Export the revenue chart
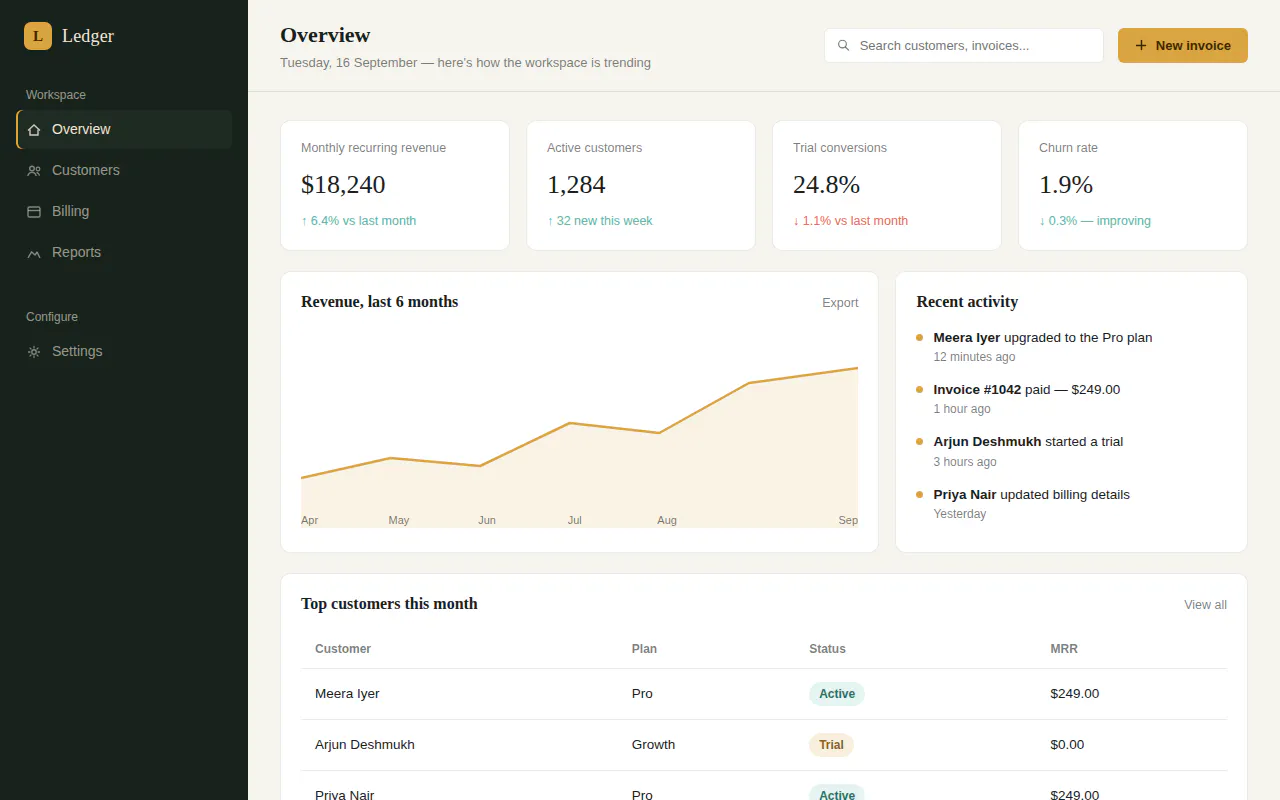The height and width of the screenshot is (800, 1280). coord(840,303)
